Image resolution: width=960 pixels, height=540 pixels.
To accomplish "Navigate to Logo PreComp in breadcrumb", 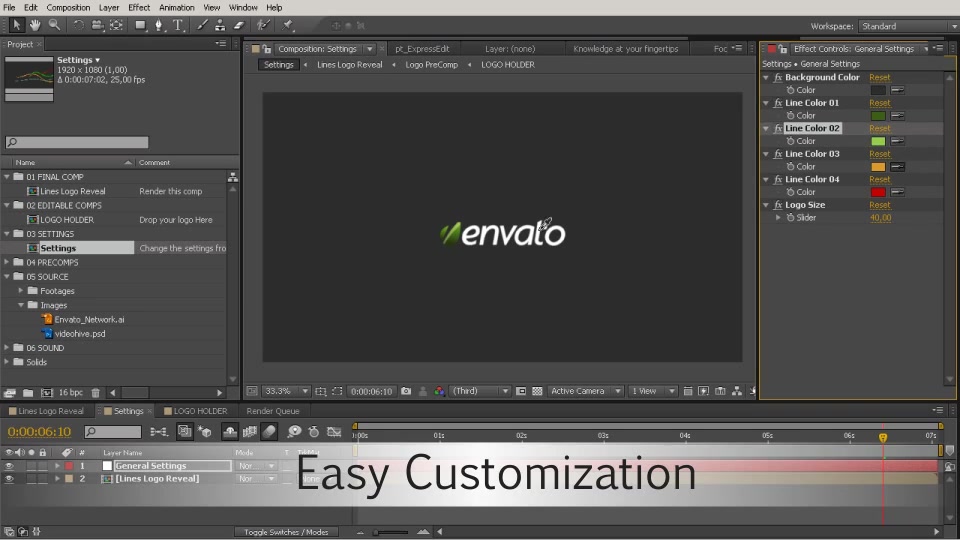I will pos(432,65).
